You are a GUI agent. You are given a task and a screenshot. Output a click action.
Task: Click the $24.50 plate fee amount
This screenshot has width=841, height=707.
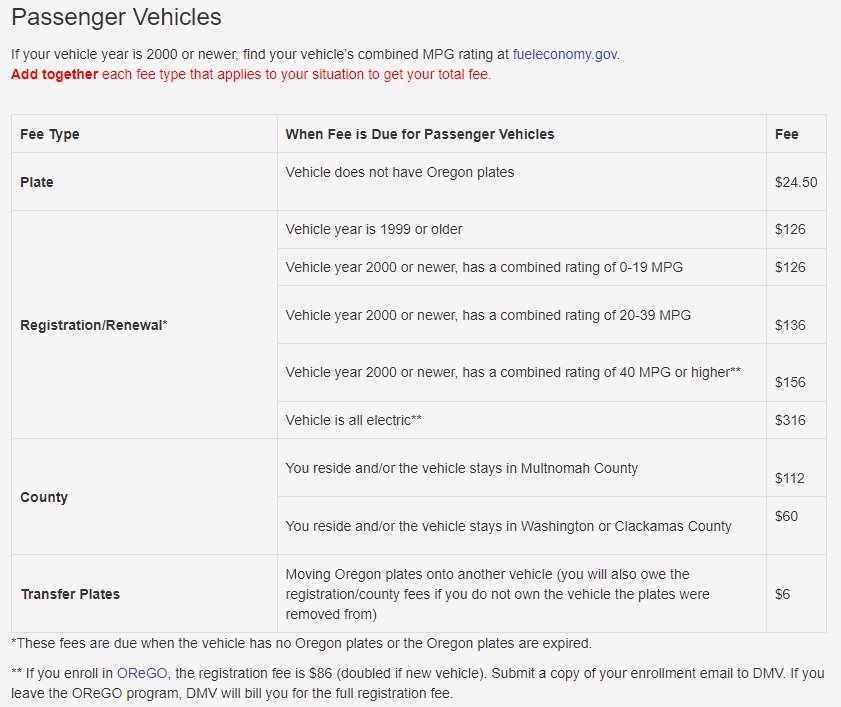[796, 182]
